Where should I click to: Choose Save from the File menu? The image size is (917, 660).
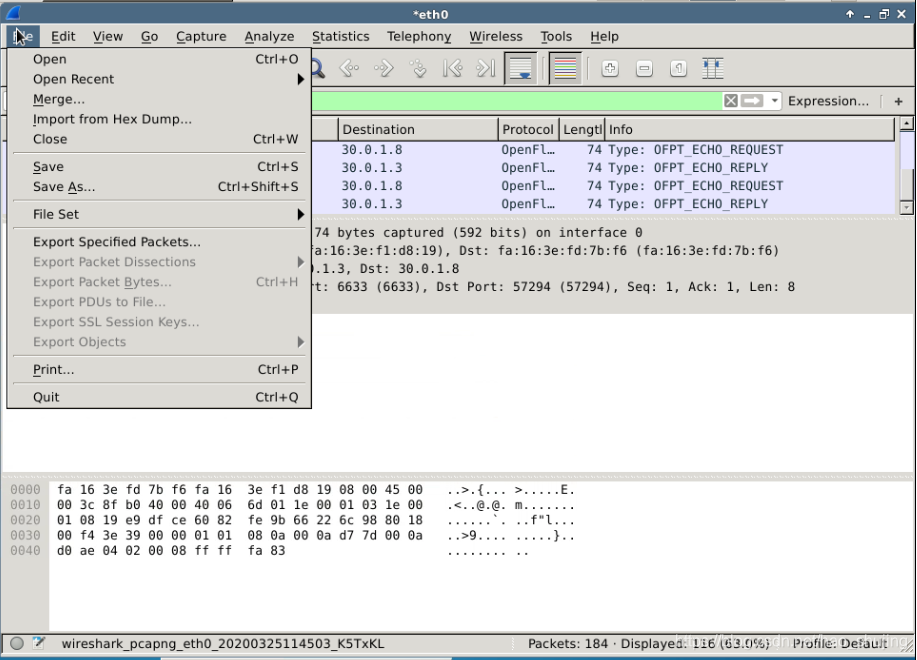click(x=159, y=167)
